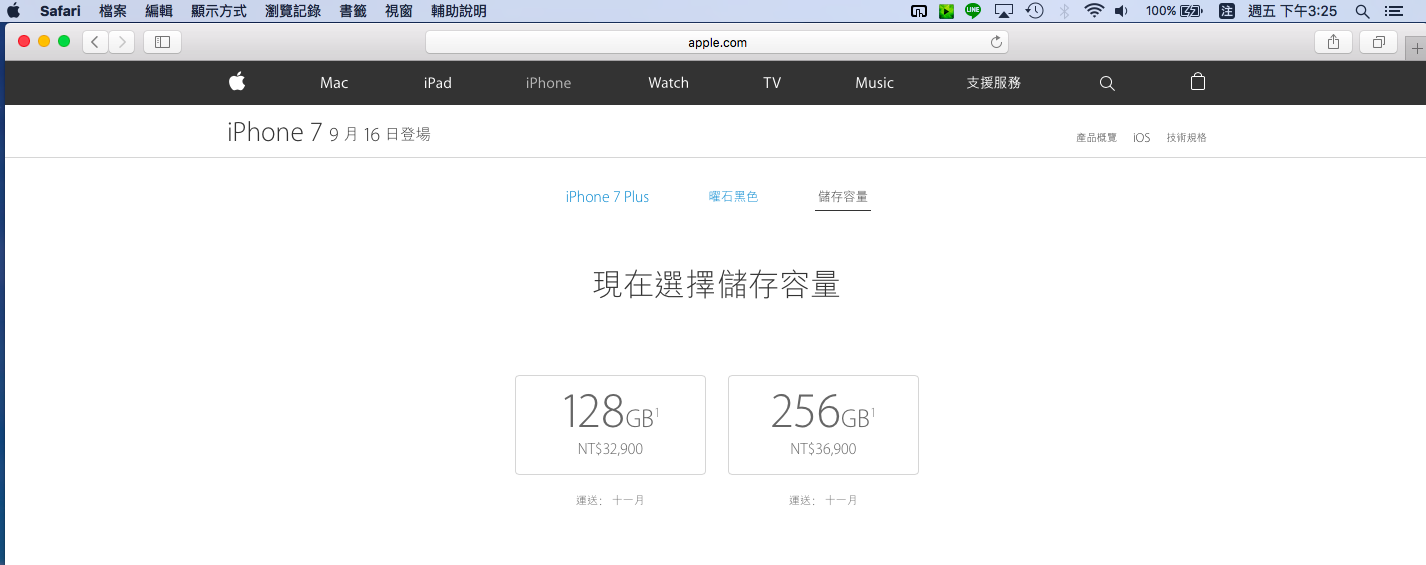Open macOS Spotlight search
The image size is (1426, 565).
click(x=1361, y=11)
